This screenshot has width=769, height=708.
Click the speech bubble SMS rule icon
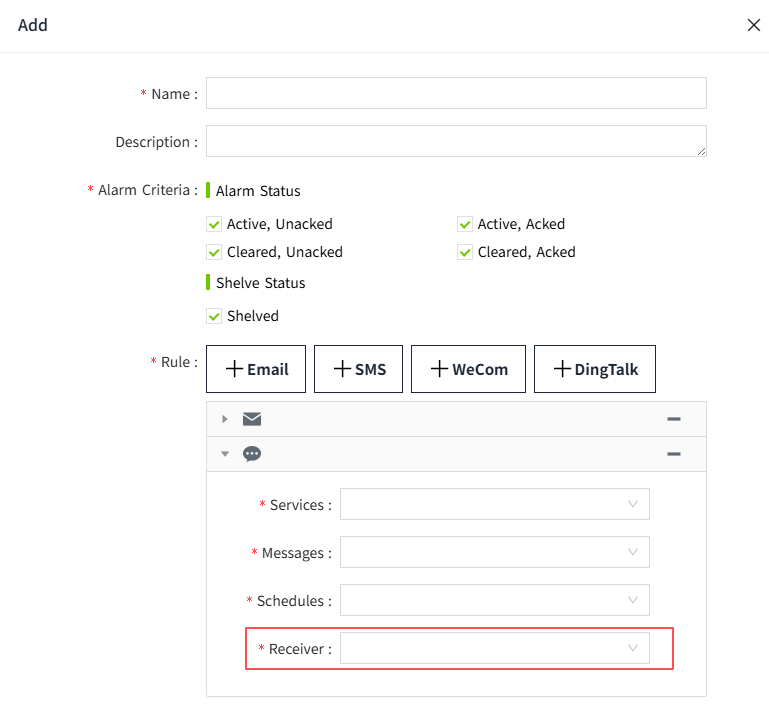(252, 454)
